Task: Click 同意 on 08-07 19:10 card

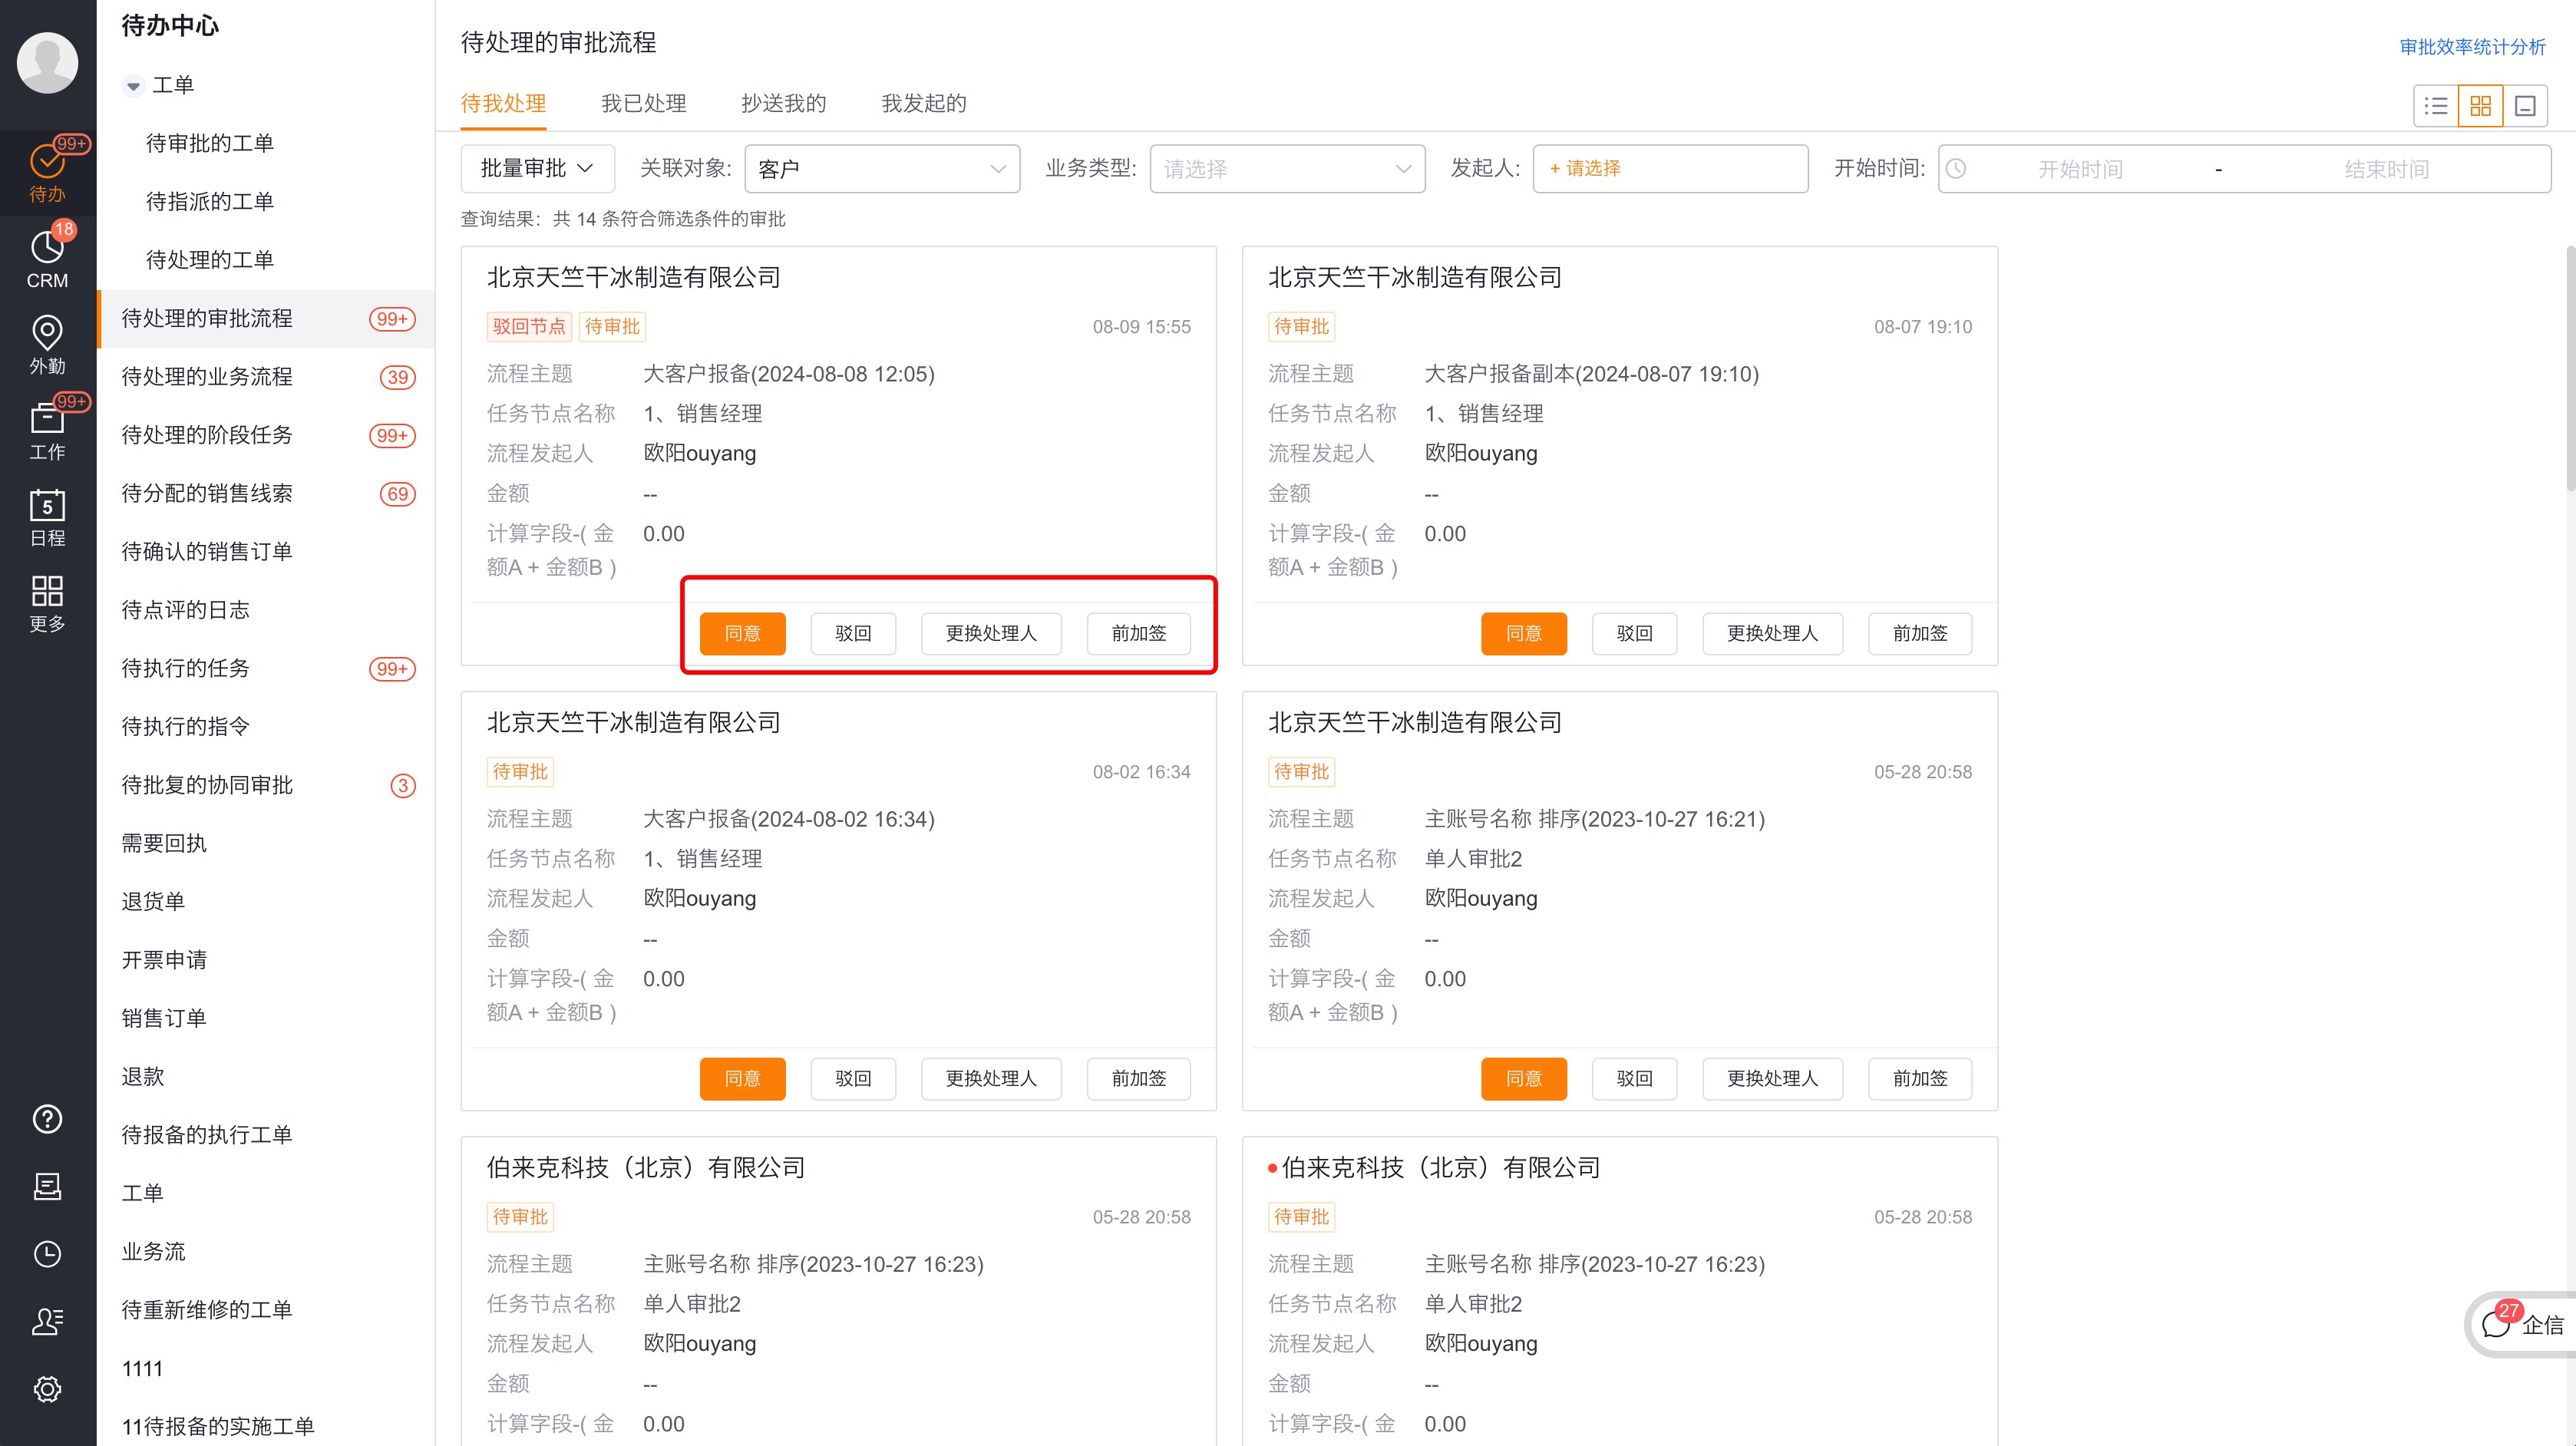Action: coord(1523,633)
